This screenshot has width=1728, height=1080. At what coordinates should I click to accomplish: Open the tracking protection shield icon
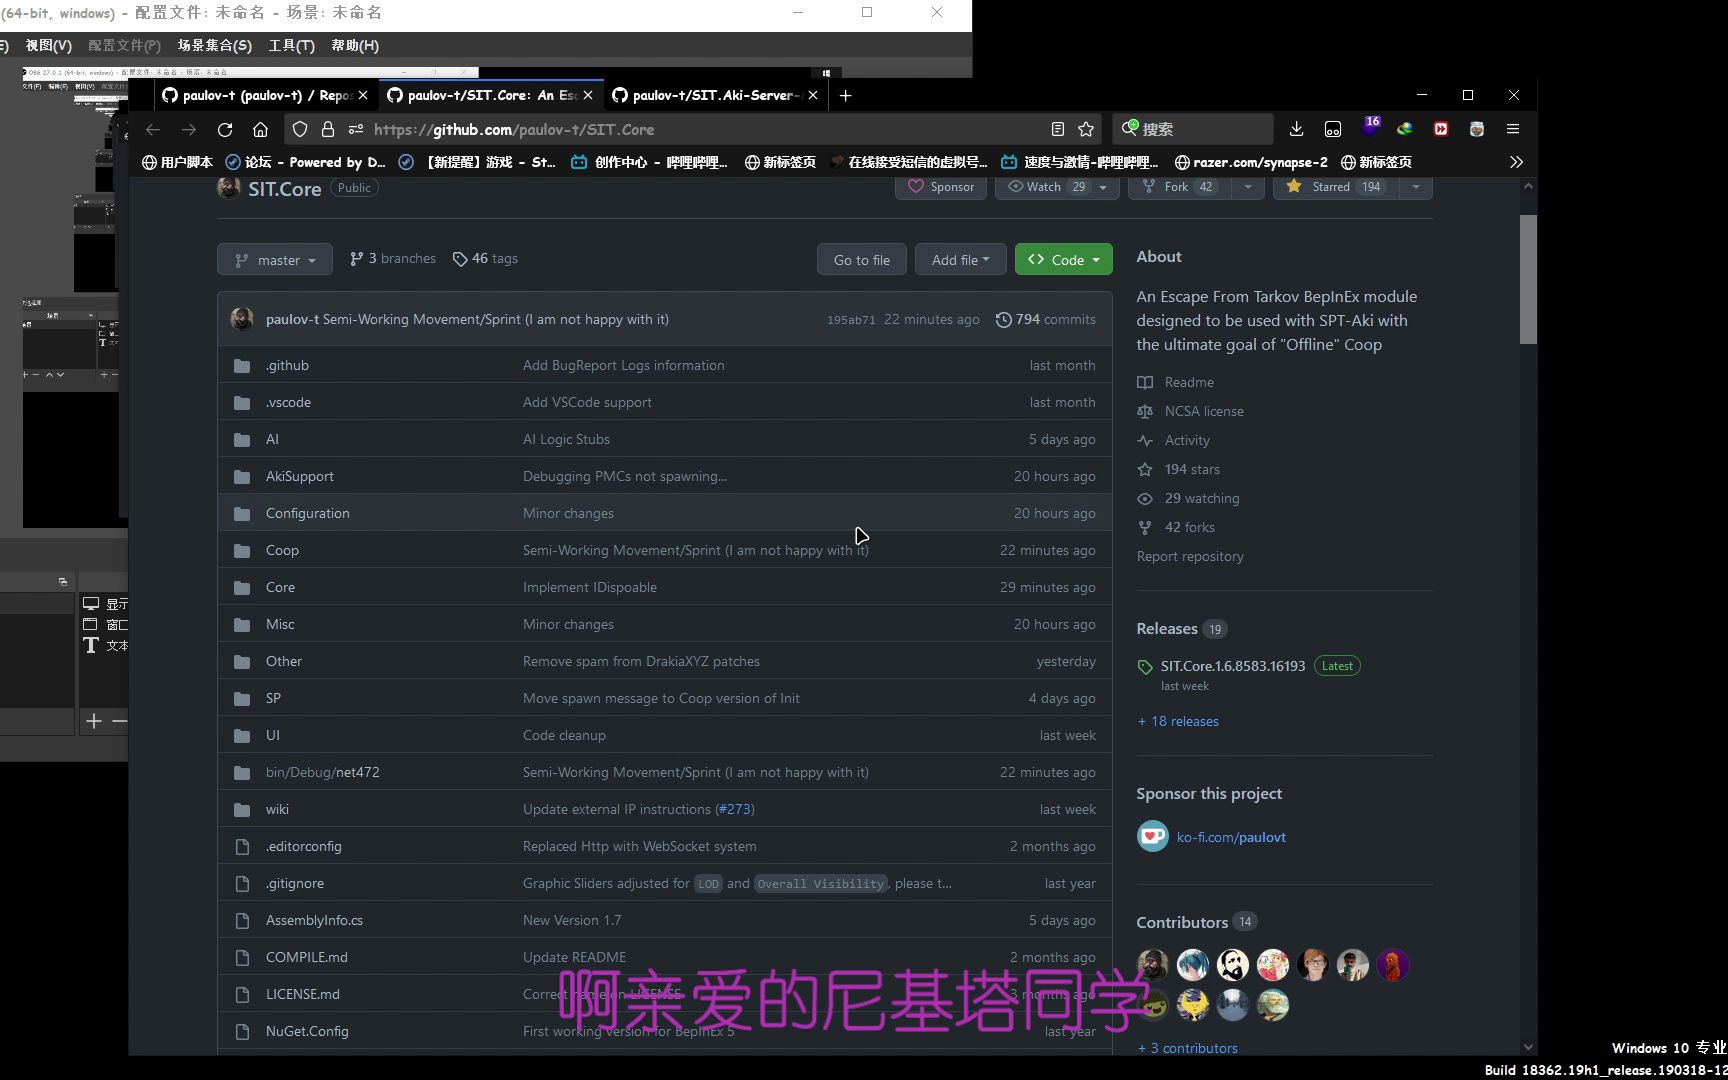(x=300, y=129)
